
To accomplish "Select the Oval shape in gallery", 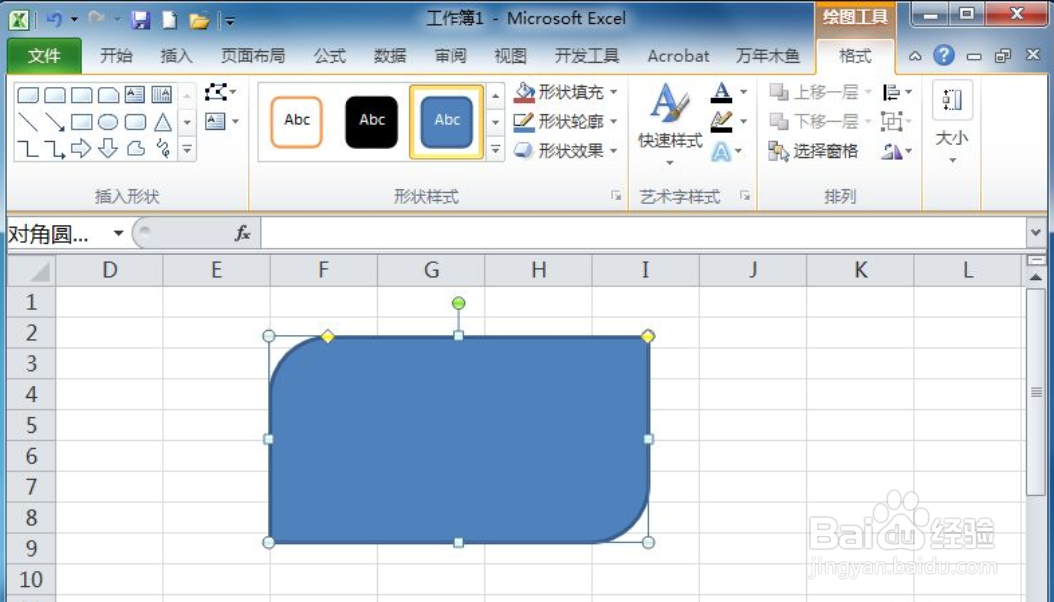I will coord(108,122).
